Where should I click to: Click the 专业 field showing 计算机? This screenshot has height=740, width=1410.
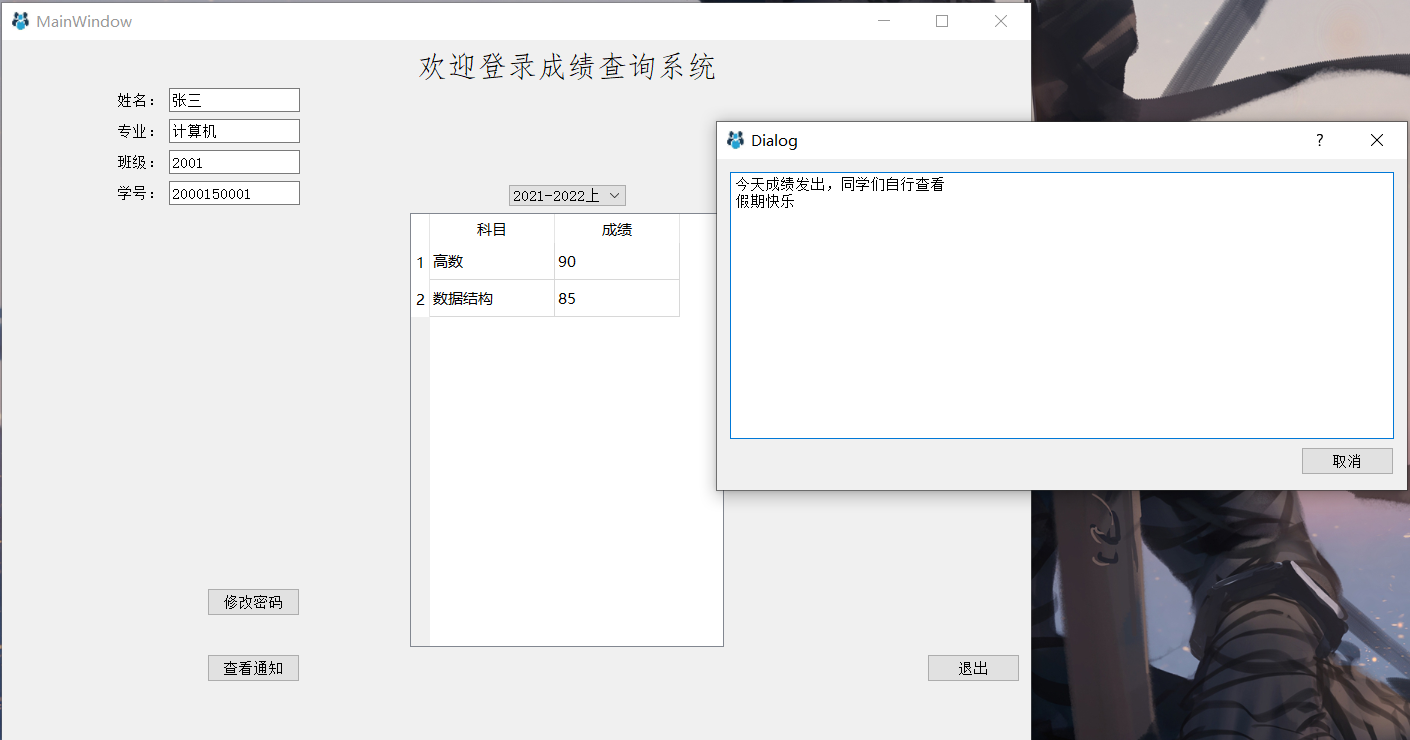[233, 130]
